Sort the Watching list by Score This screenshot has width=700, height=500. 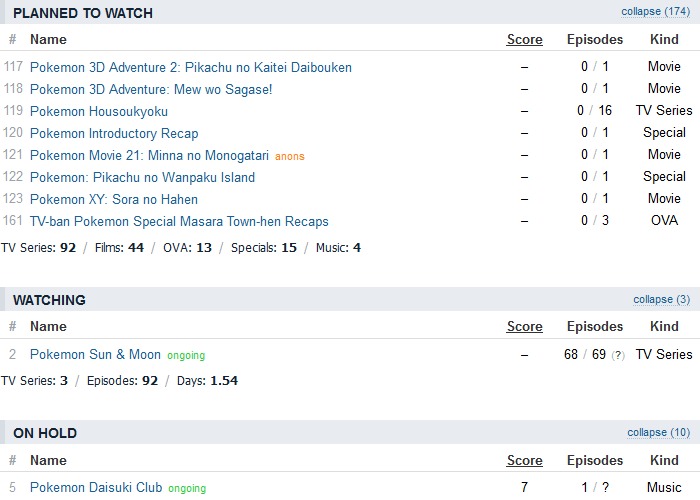pos(524,327)
